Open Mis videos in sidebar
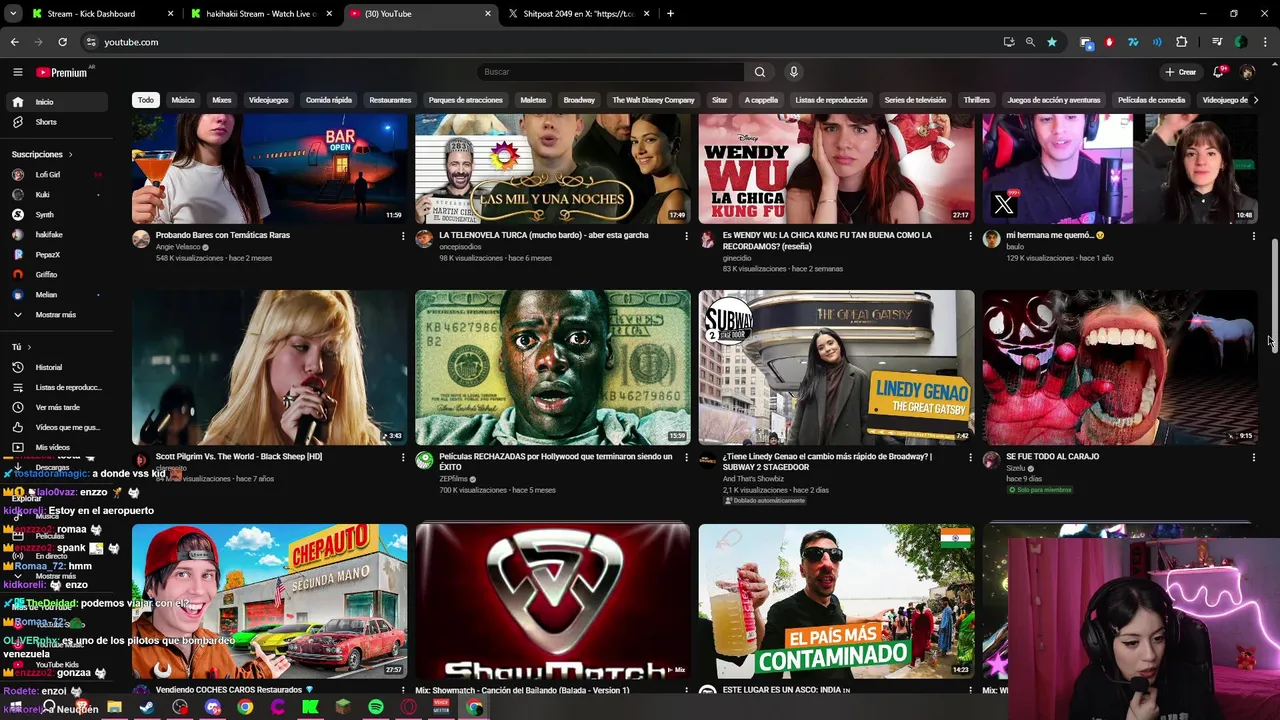Image resolution: width=1280 pixels, height=720 pixels. [58, 447]
